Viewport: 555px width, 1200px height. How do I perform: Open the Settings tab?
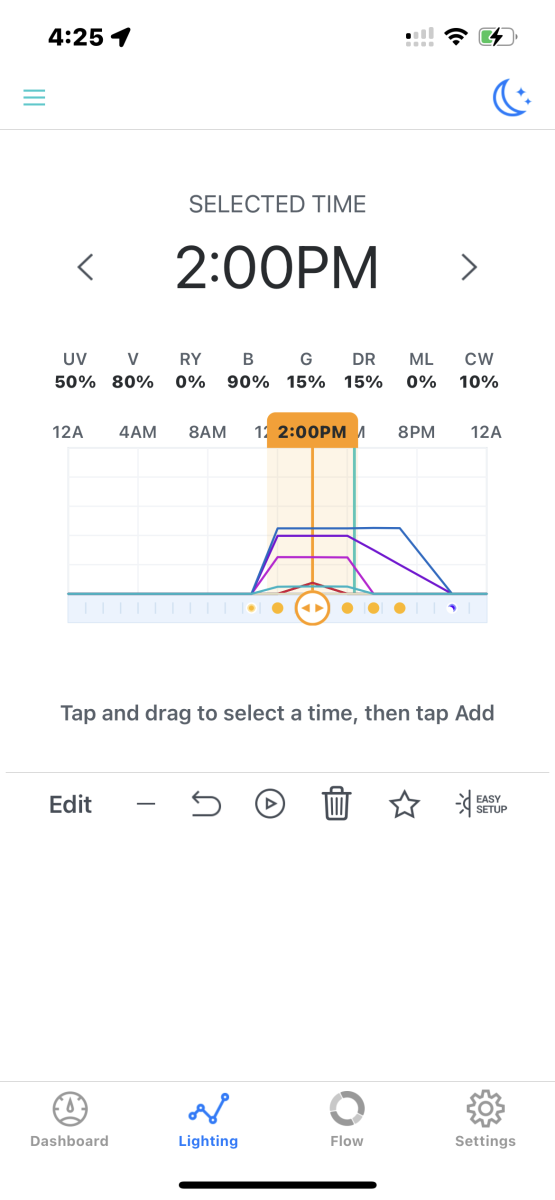tap(485, 1120)
